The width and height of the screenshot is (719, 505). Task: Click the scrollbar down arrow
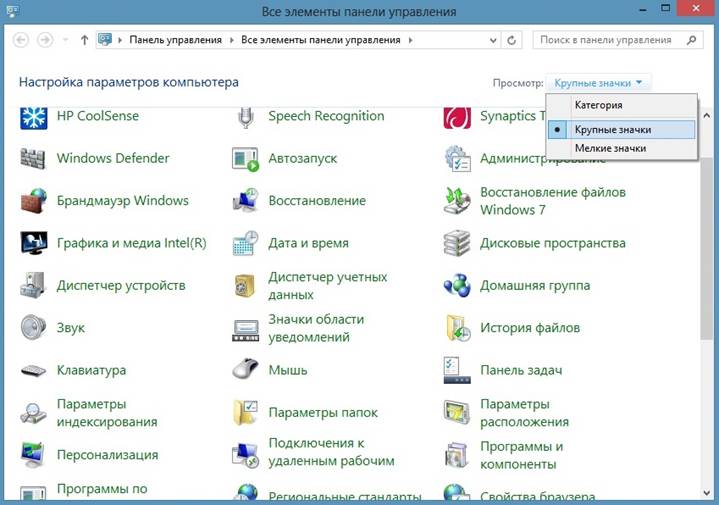click(707, 493)
